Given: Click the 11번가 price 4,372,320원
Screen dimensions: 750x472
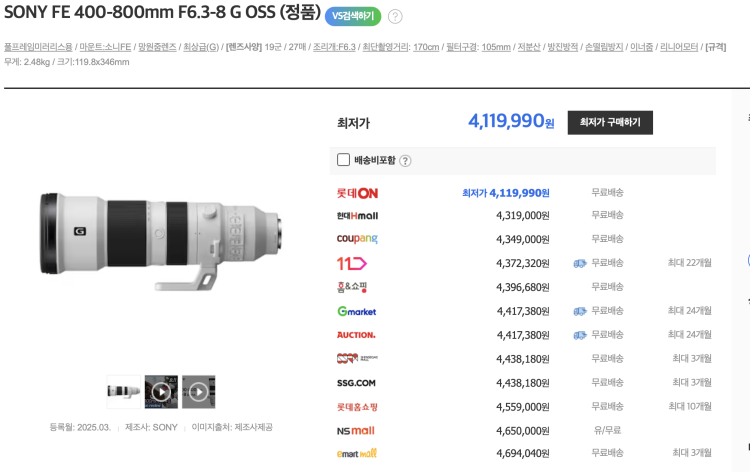Looking at the screenshot, I should (x=523, y=263).
